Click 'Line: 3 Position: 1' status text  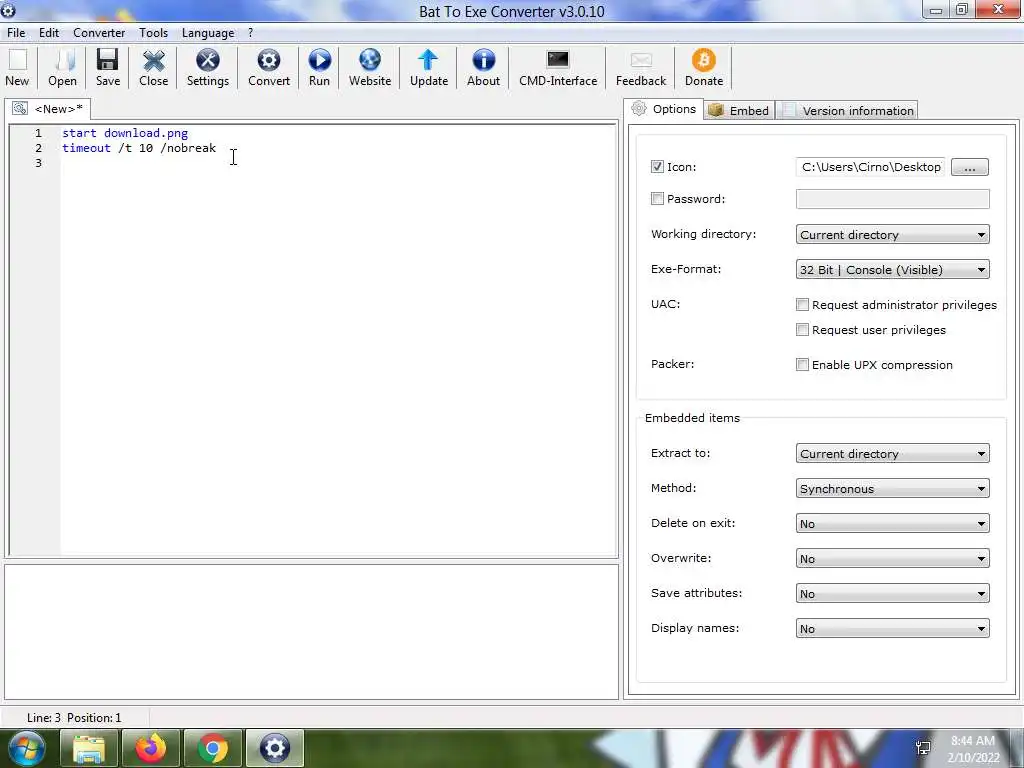74,718
